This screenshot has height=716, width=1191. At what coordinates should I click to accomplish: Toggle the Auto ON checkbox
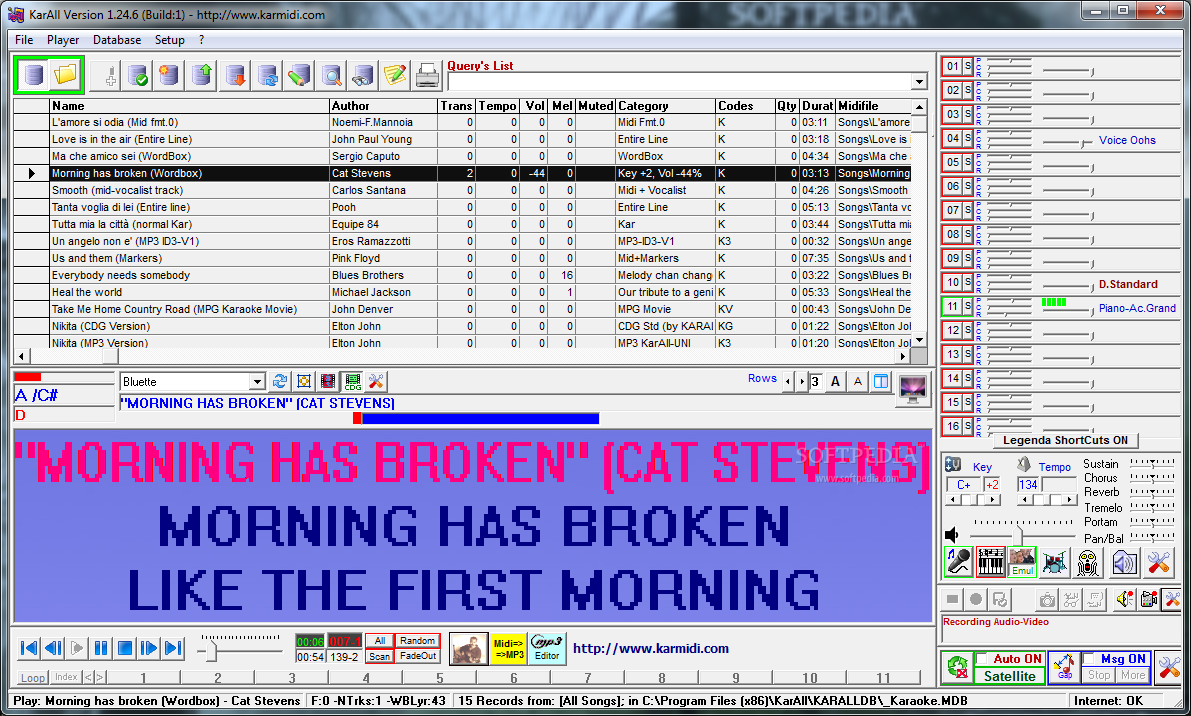[x=983, y=659]
